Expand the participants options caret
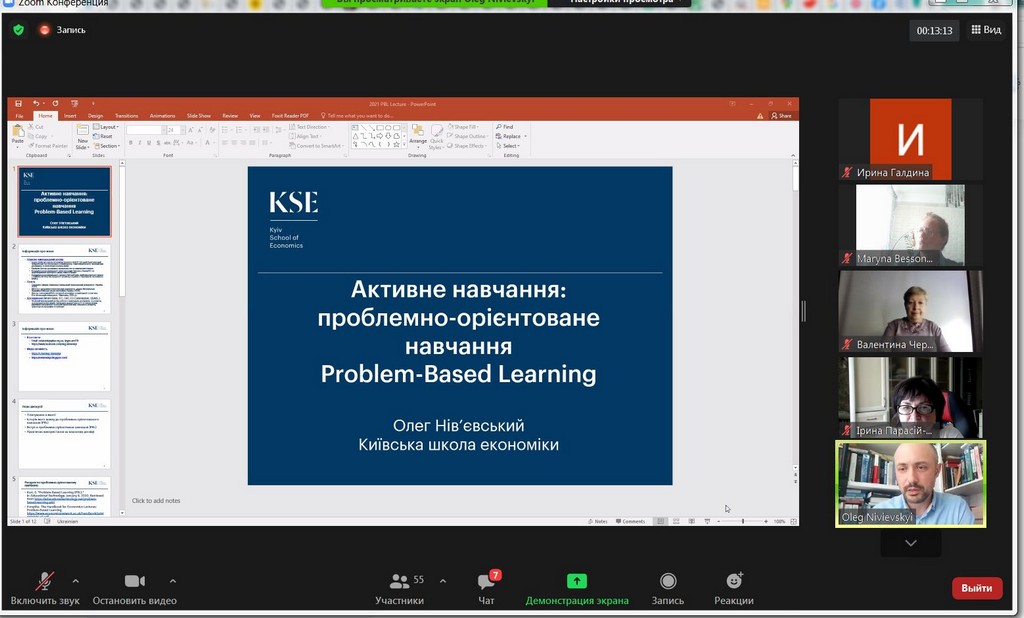The image size is (1024, 618). pyautogui.click(x=443, y=580)
